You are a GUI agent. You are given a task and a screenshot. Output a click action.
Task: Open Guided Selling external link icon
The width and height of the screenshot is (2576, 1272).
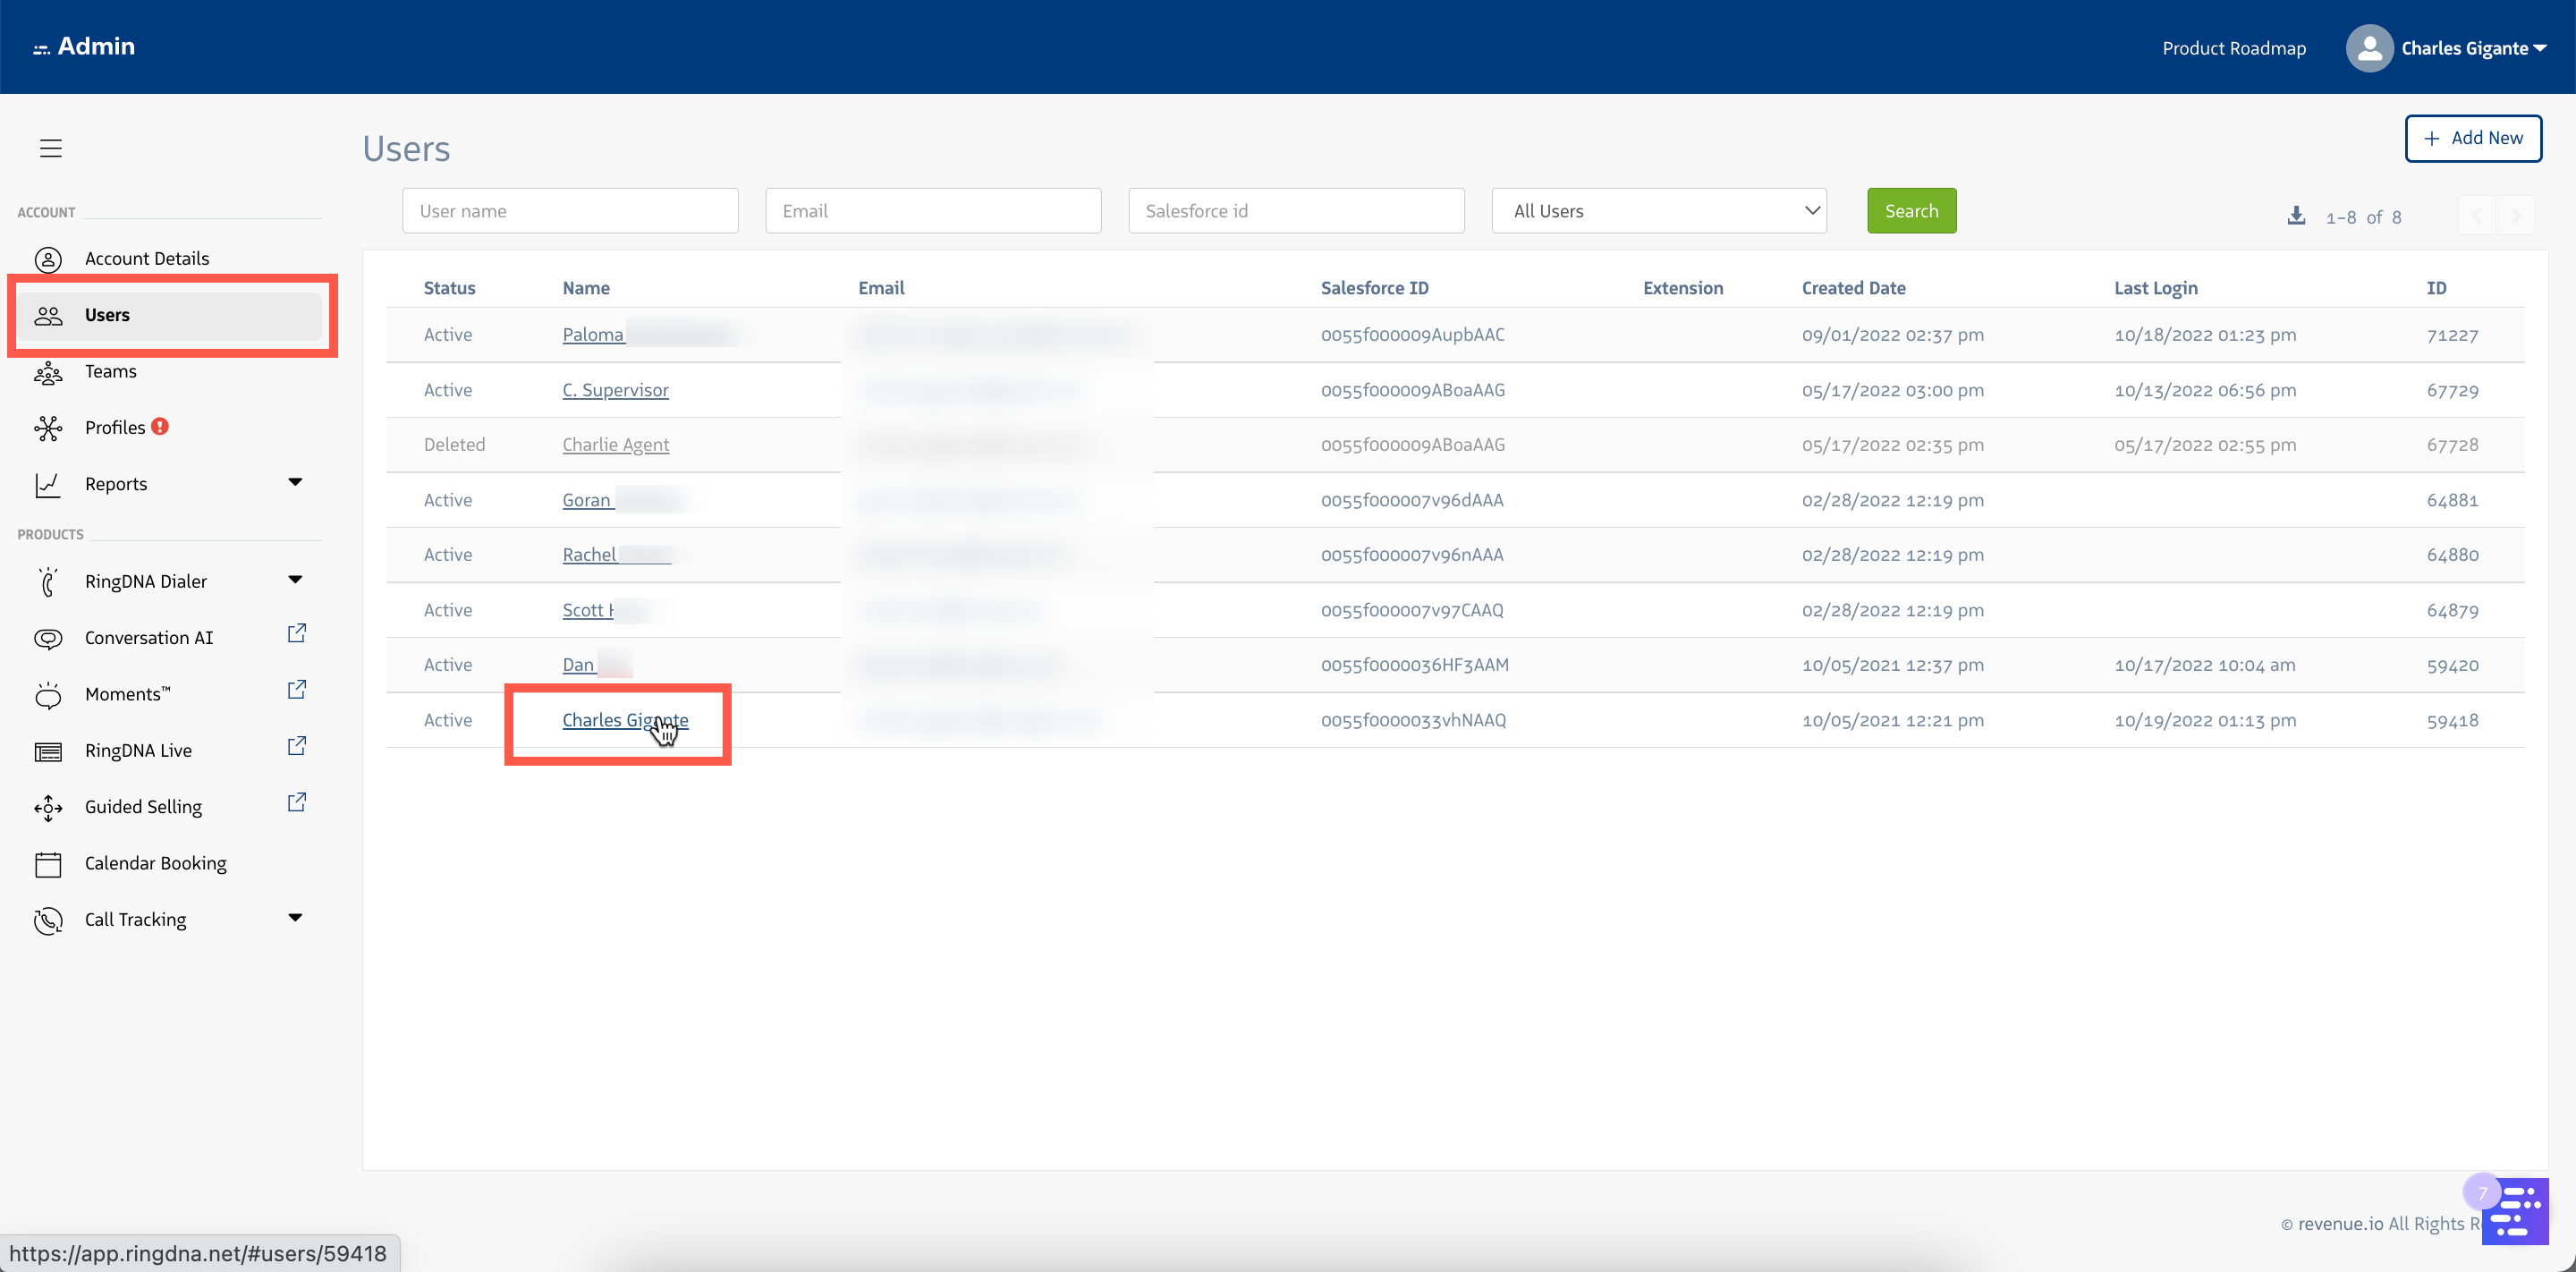[x=296, y=803]
